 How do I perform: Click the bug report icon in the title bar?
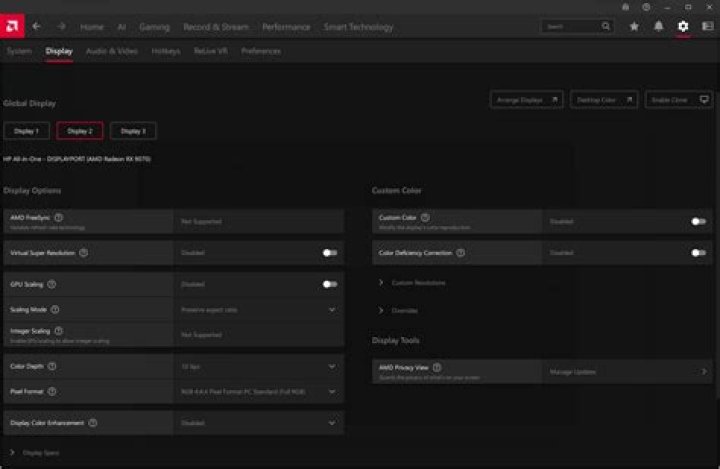pos(625,7)
